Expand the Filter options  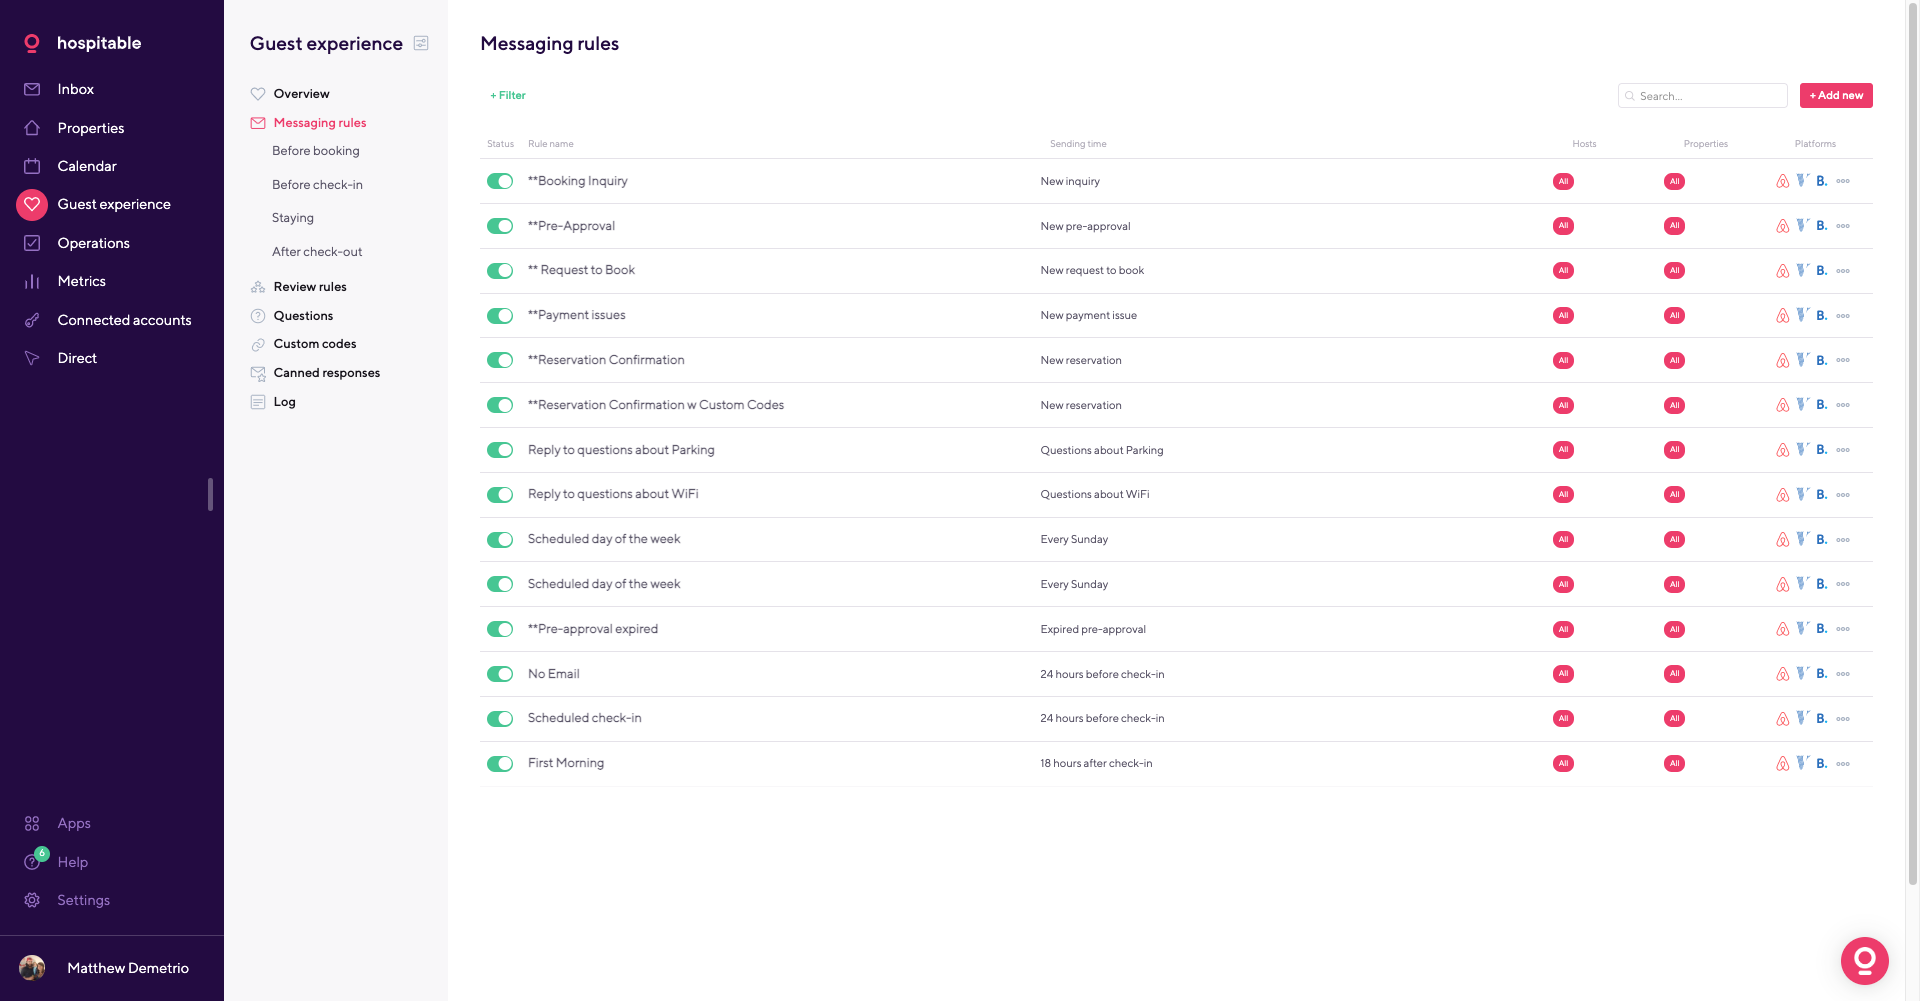(x=508, y=95)
